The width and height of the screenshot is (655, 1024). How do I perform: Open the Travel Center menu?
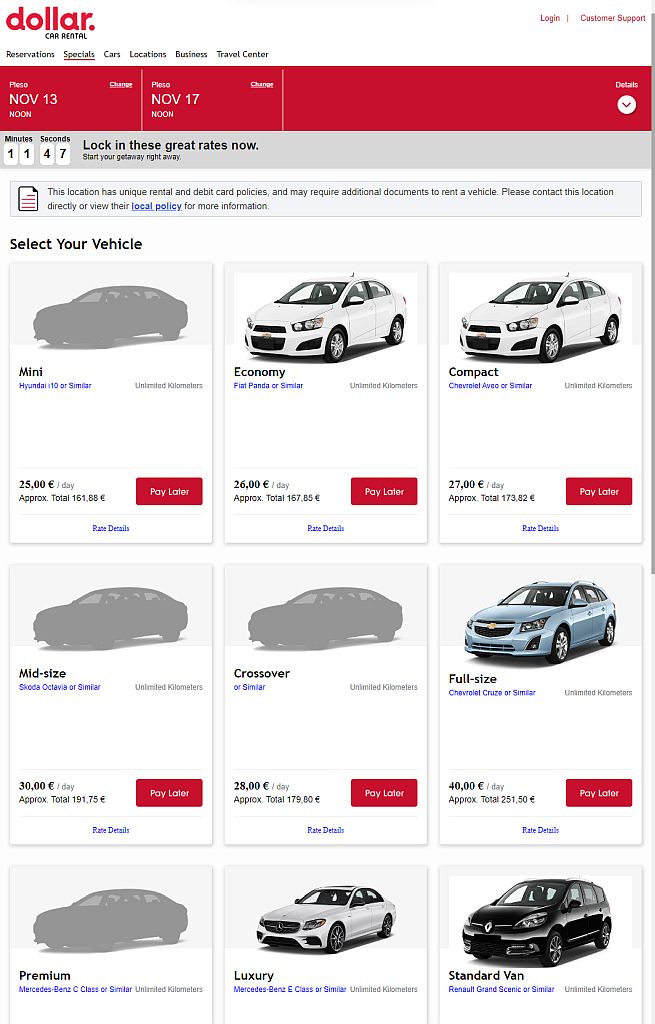coord(242,54)
